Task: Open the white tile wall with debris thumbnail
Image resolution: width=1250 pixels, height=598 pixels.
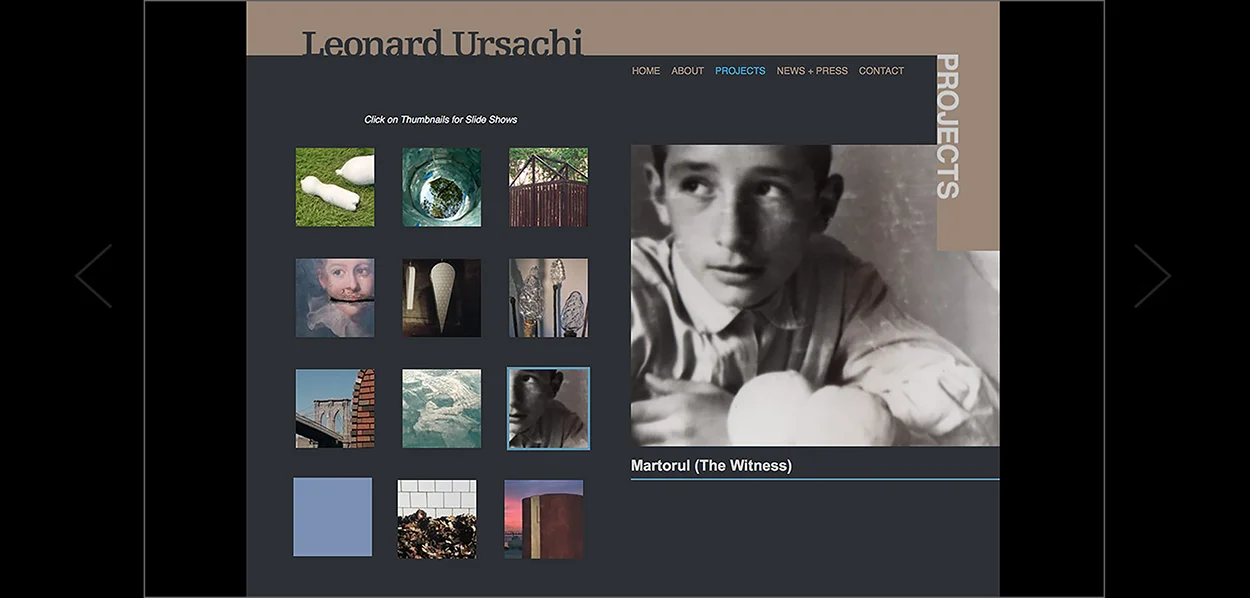Action: point(437,519)
